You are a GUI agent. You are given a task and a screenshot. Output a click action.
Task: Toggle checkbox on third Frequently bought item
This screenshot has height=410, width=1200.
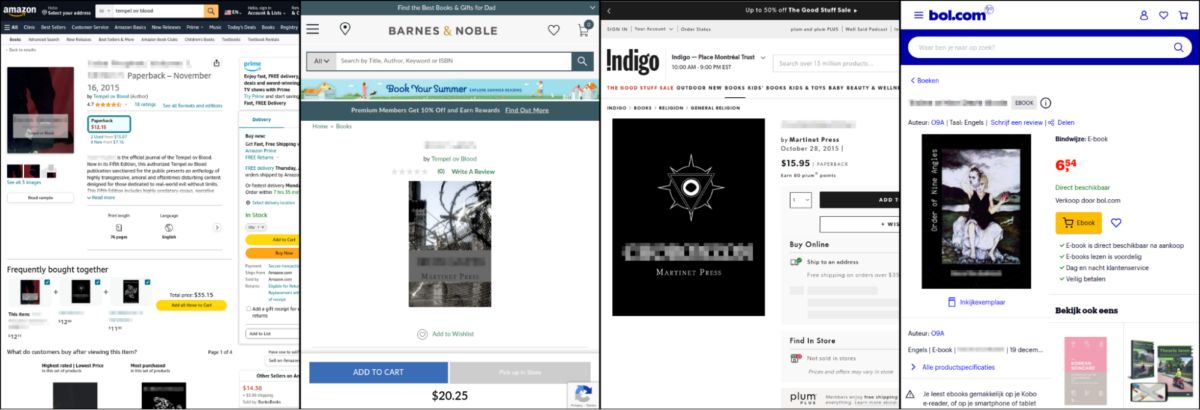[147, 282]
